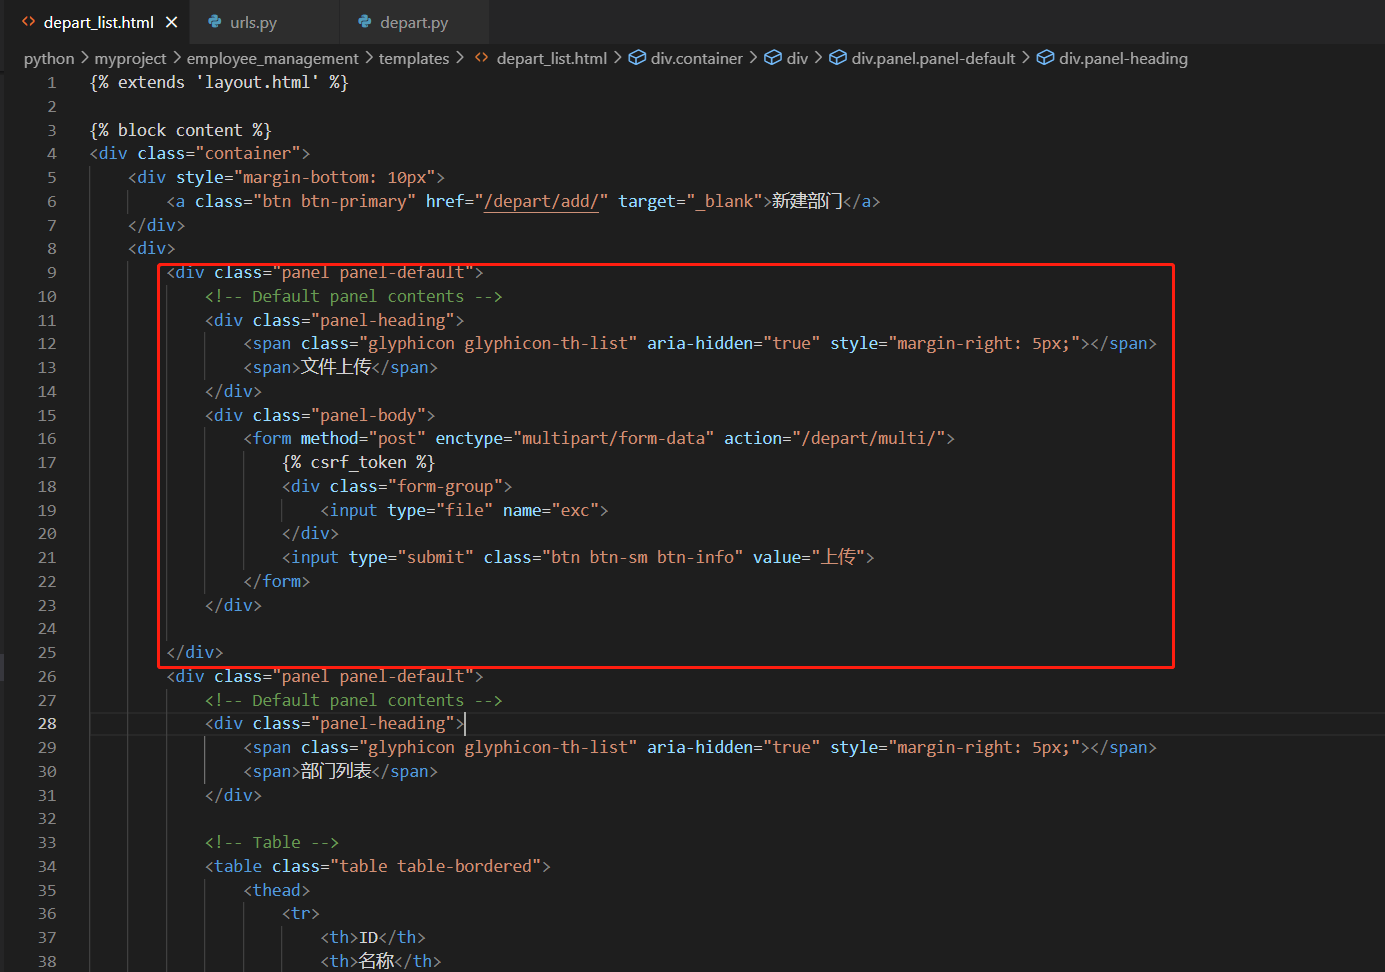Click the text '部门列表' on line 30
Image resolution: width=1385 pixels, height=972 pixels.
(x=336, y=771)
